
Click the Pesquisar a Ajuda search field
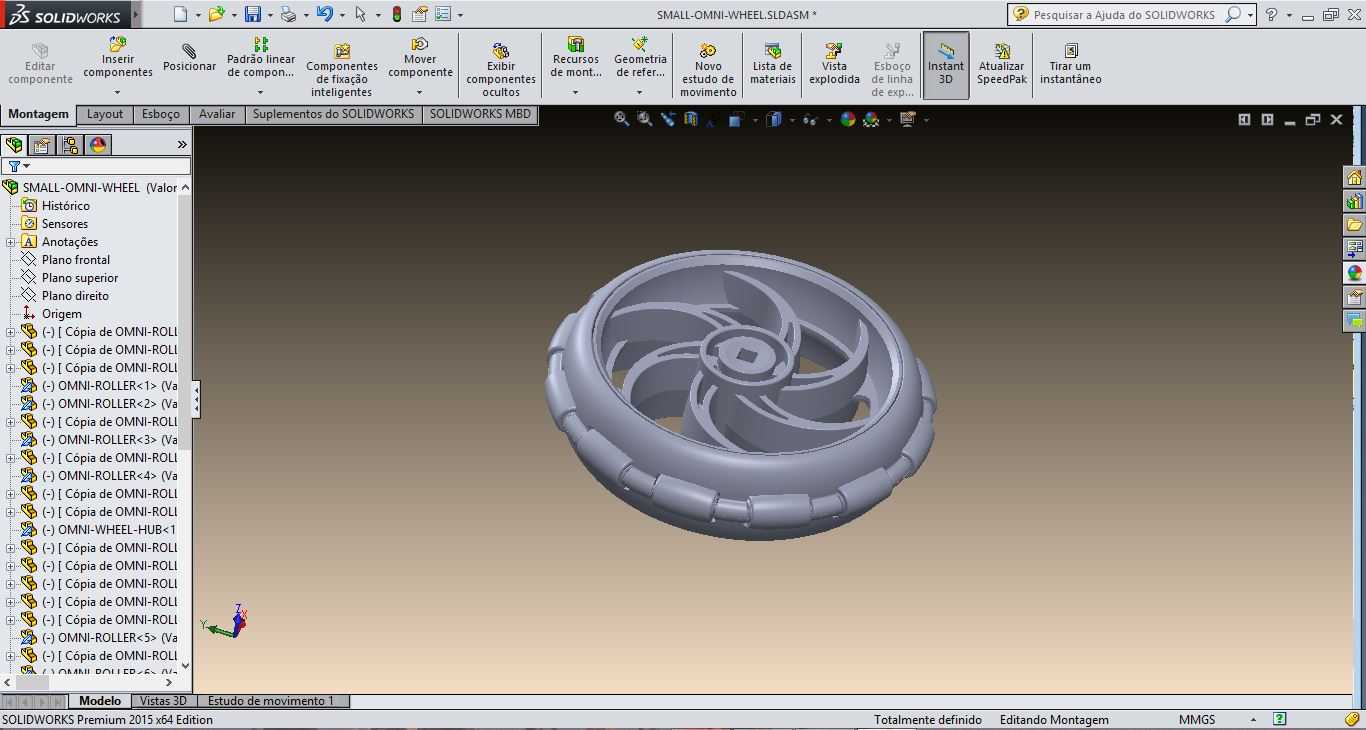(1125, 15)
